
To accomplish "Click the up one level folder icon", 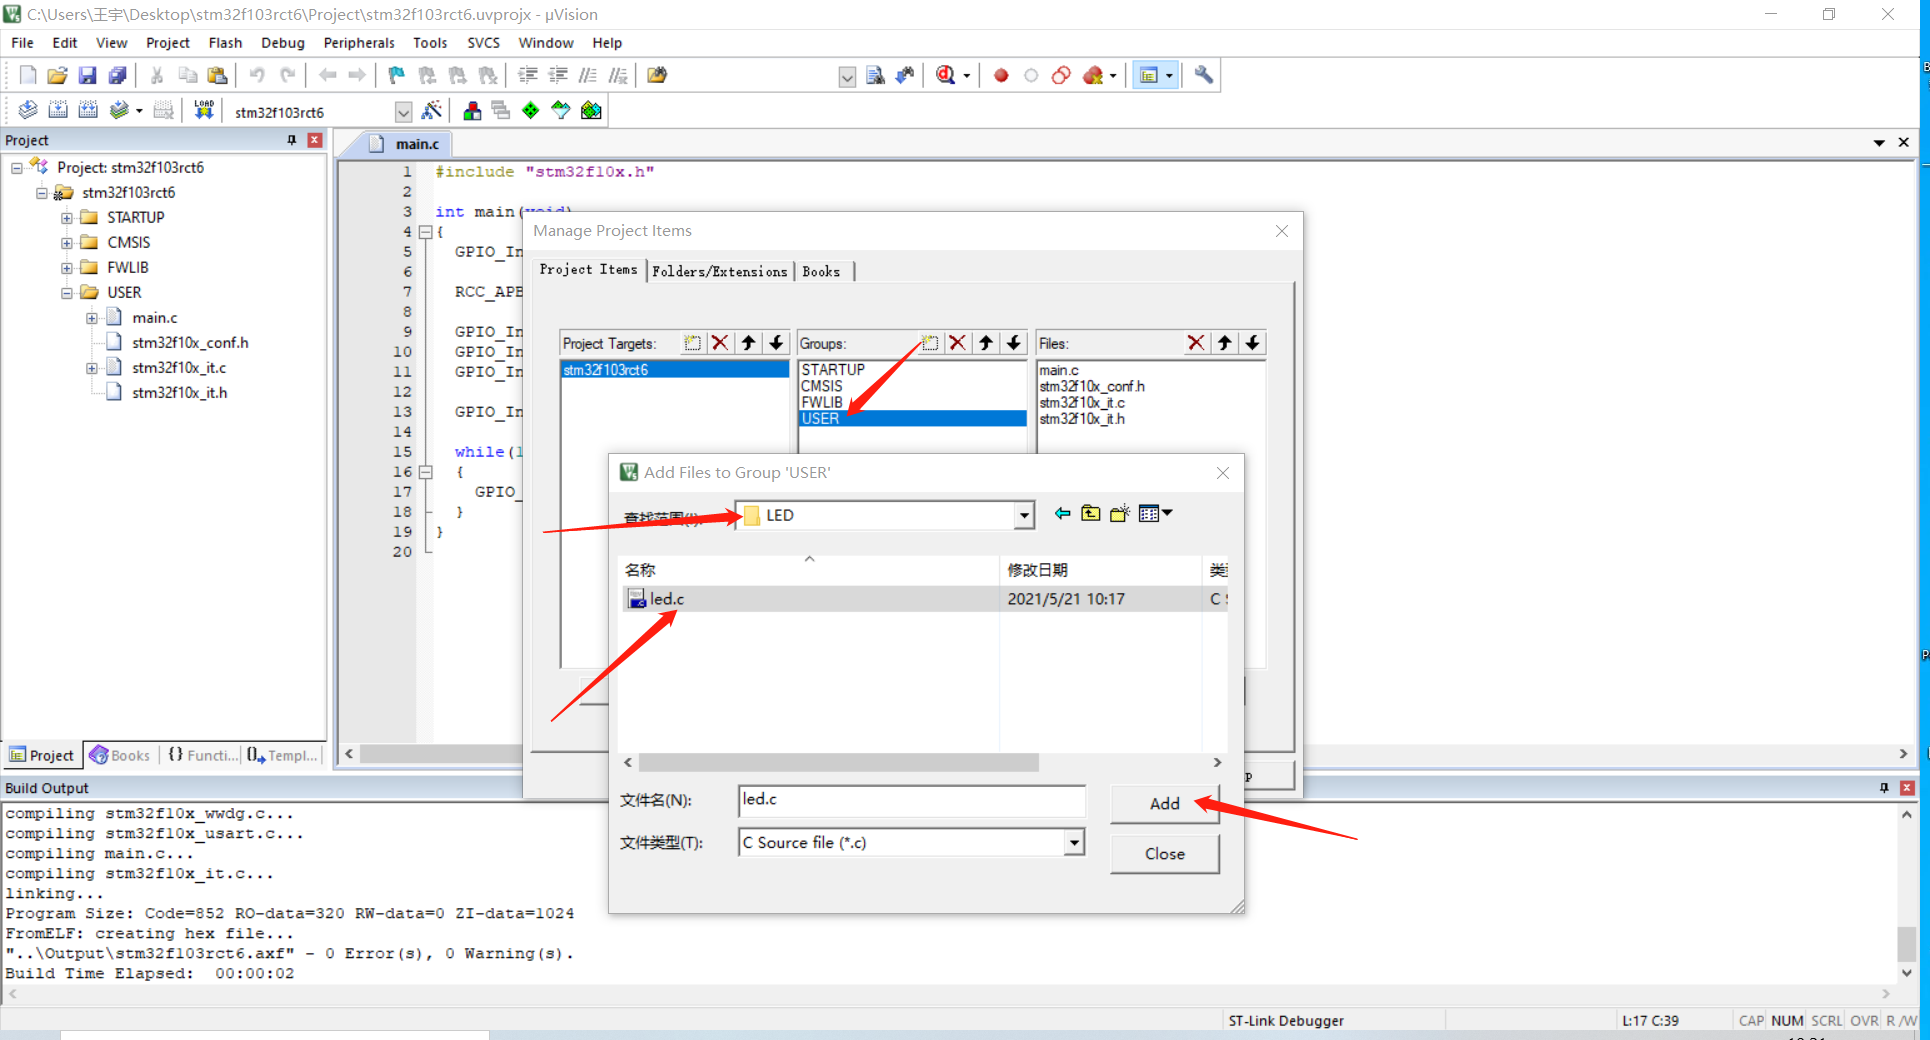I will pyautogui.click(x=1091, y=514).
